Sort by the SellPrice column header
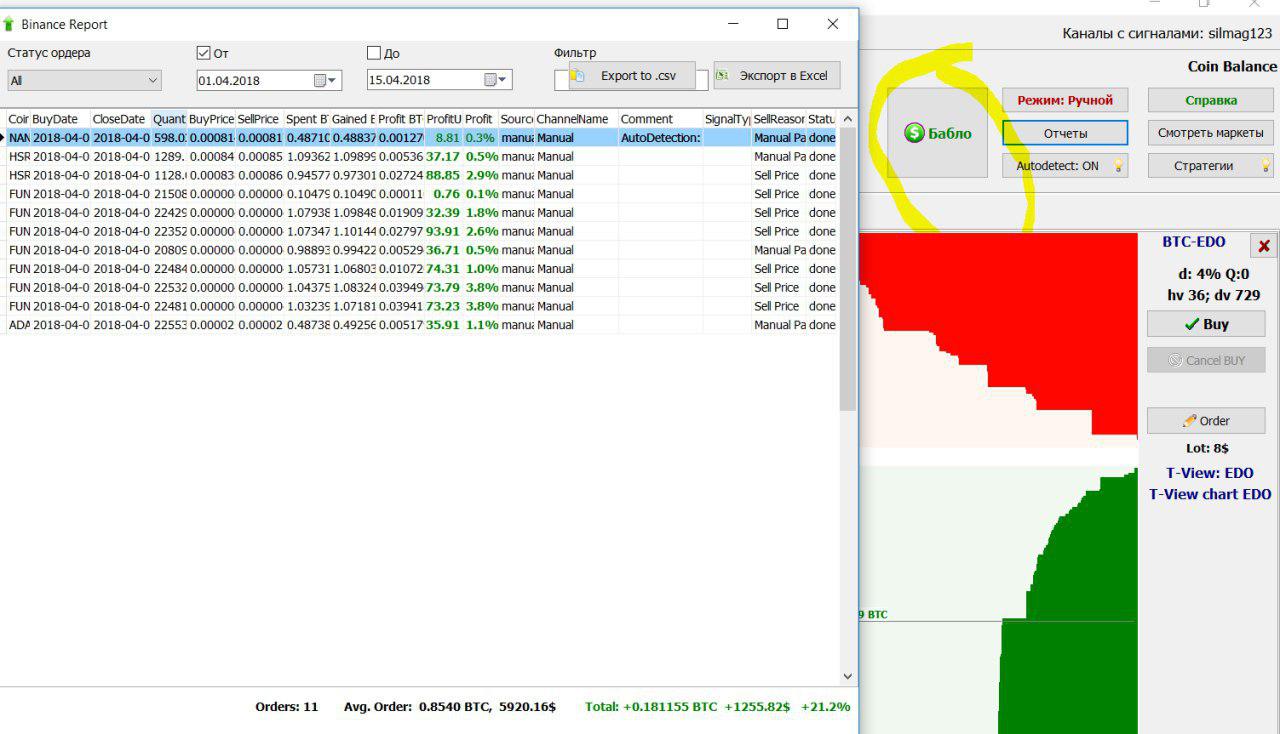The width and height of the screenshot is (1280, 734). tap(259, 119)
